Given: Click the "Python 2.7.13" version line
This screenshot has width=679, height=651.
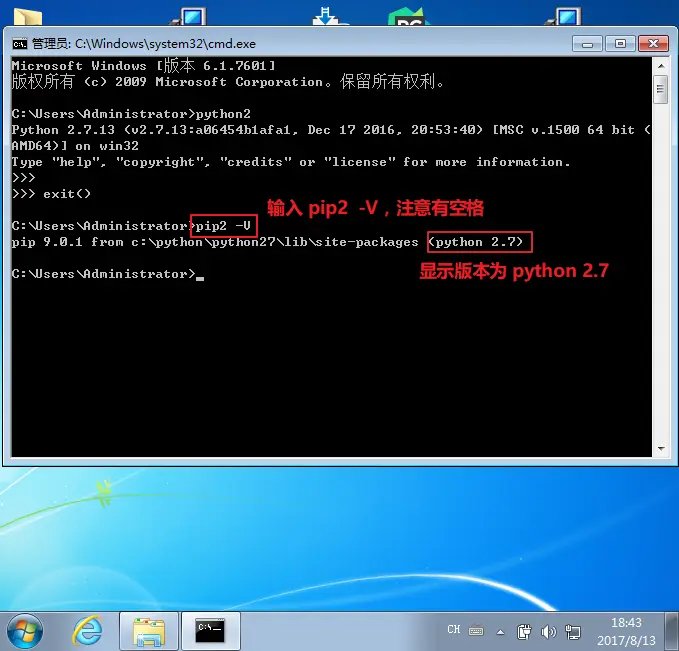Looking at the screenshot, I should (331, 130).
